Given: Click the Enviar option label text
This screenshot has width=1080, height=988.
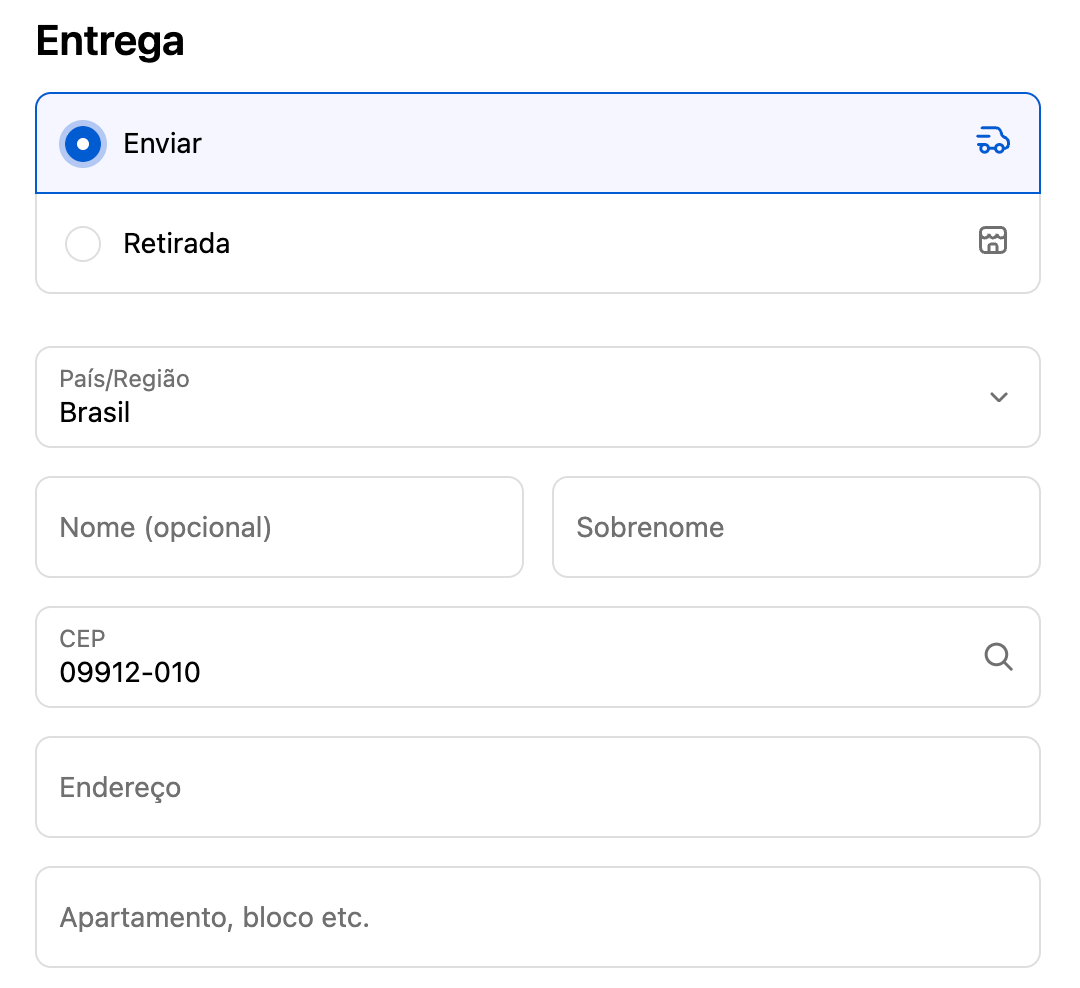Looking at the screenshot, I should click(162, 144).
